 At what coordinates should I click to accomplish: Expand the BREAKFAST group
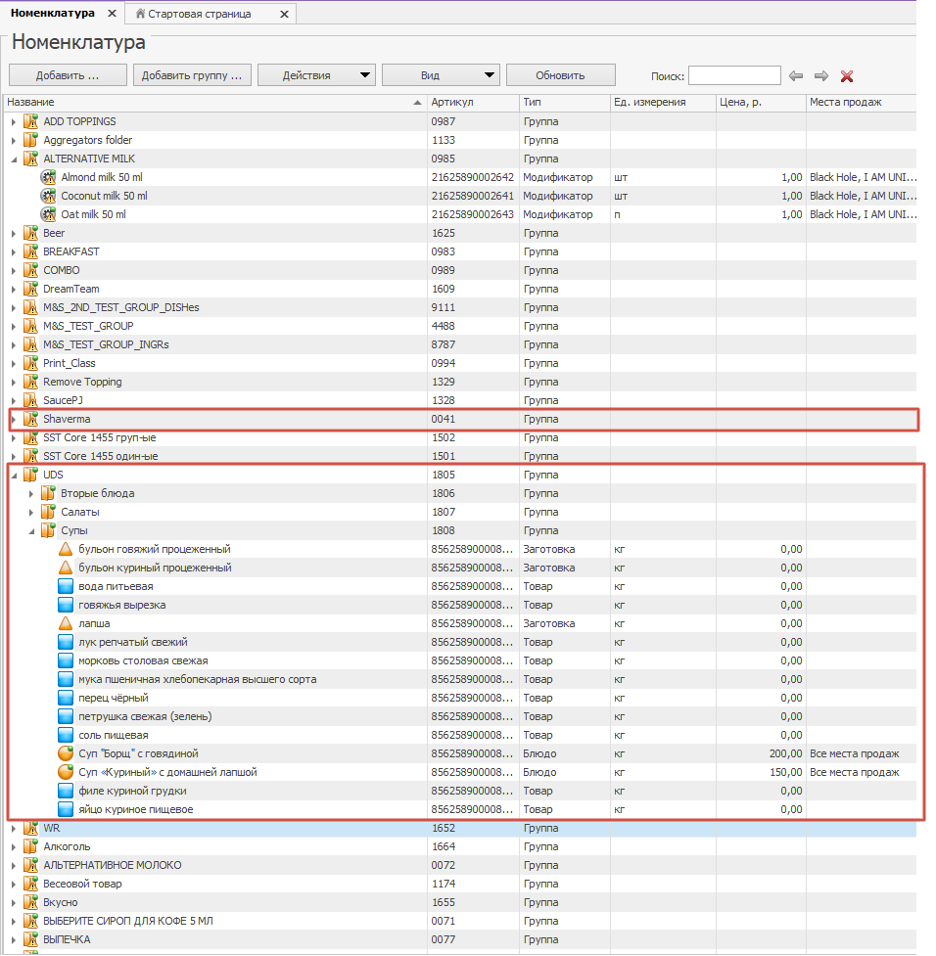(x=14, y=252)
